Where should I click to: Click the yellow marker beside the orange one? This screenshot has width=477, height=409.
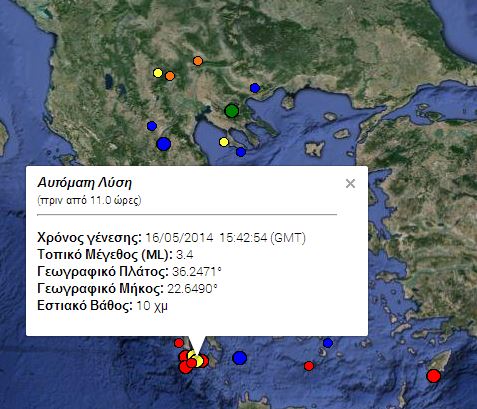158,73
